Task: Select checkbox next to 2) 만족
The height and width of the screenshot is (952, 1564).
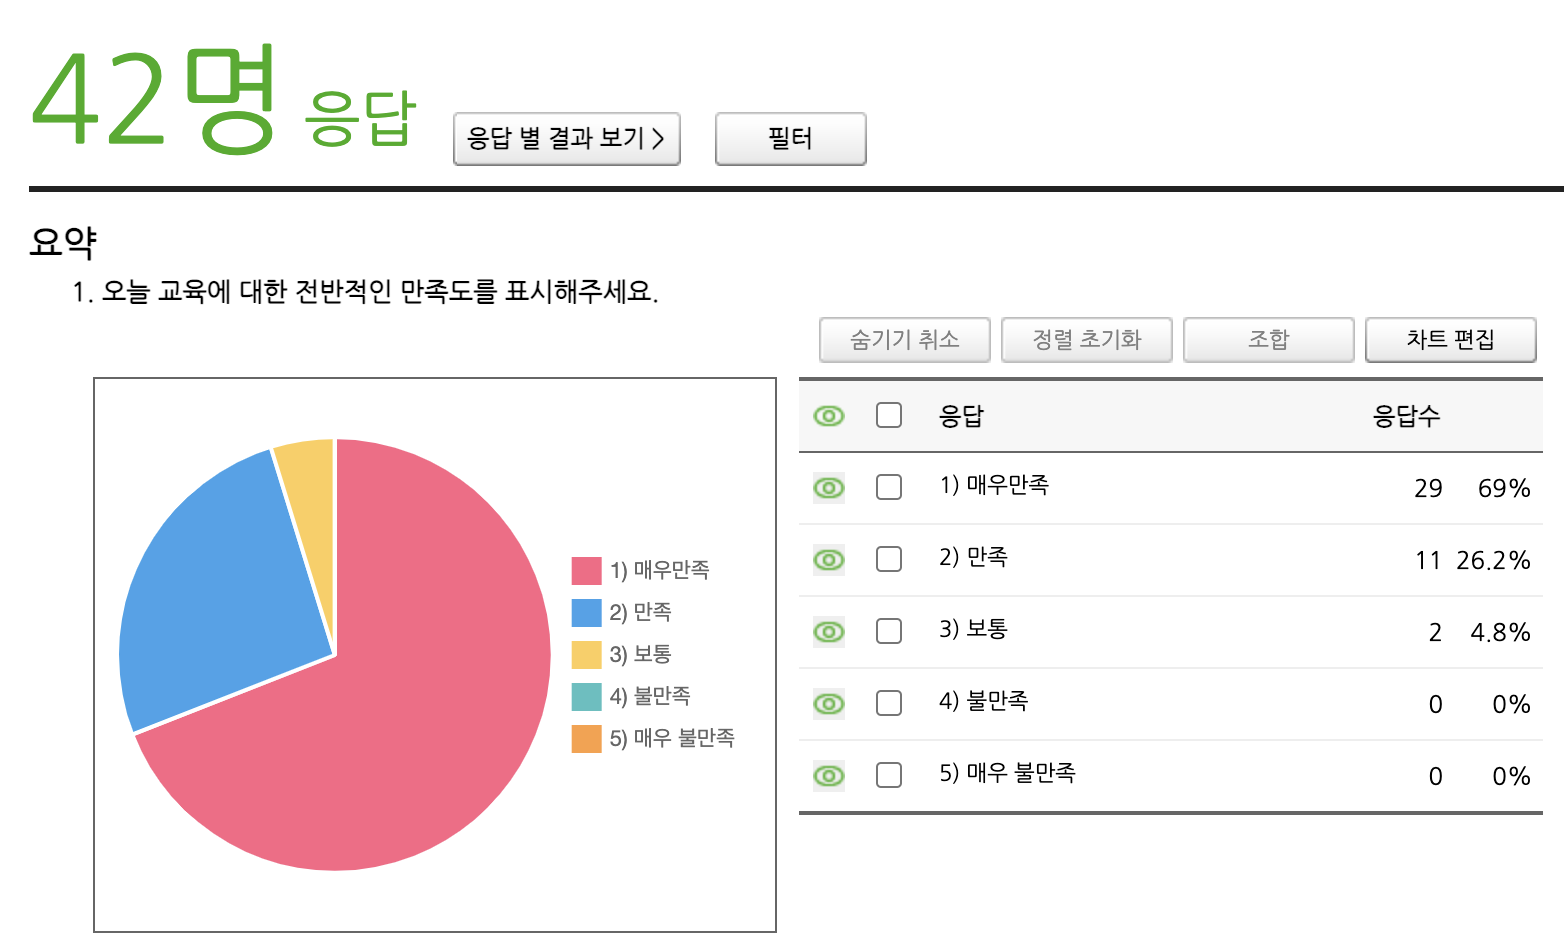Action: click(889, 559)
